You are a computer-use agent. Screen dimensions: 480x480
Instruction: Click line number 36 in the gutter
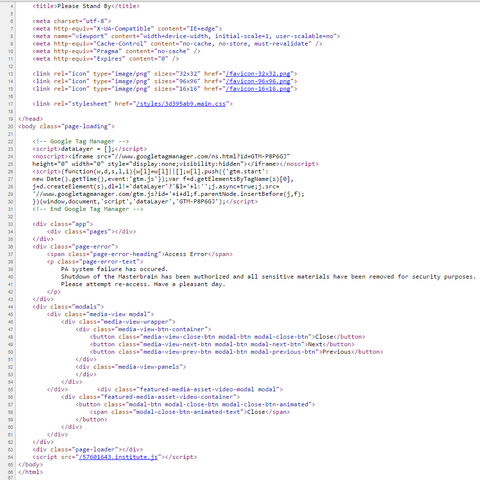[x=11, y=247]
